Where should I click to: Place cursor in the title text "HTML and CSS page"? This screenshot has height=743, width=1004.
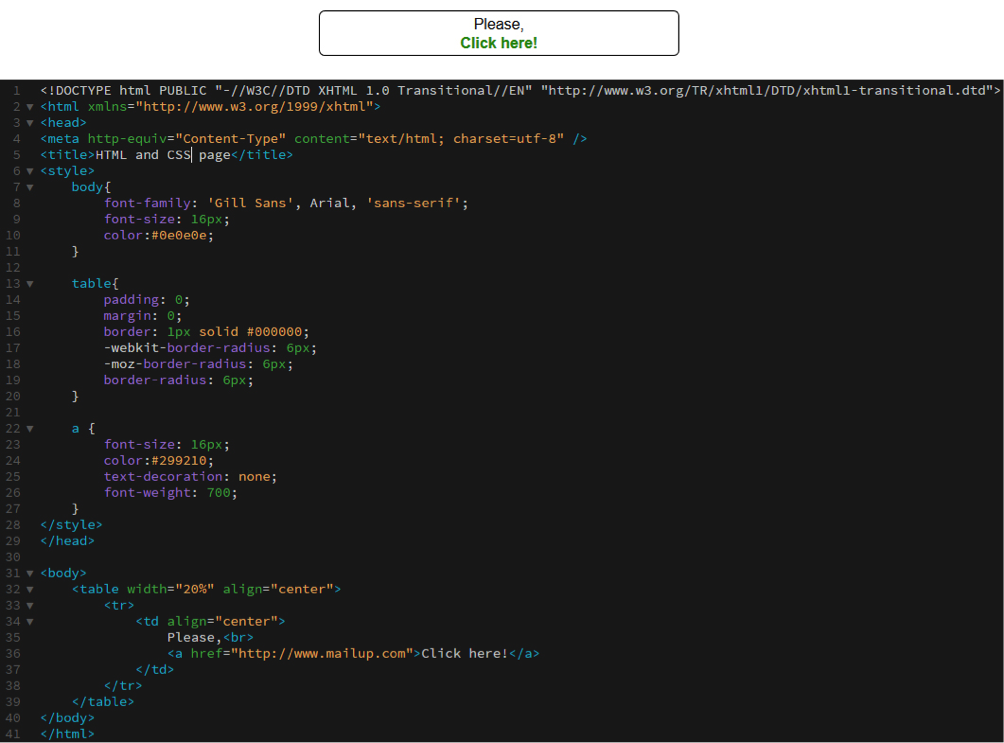(x=162, y=155)
